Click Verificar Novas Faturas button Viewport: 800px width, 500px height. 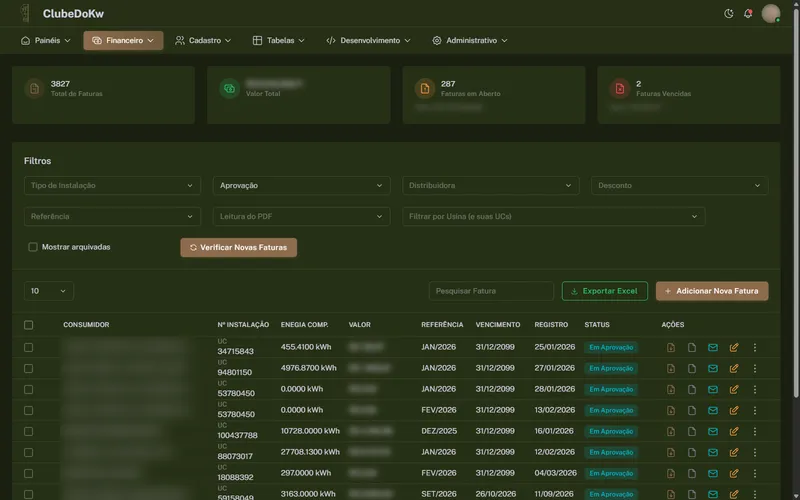tap(238, 247)
